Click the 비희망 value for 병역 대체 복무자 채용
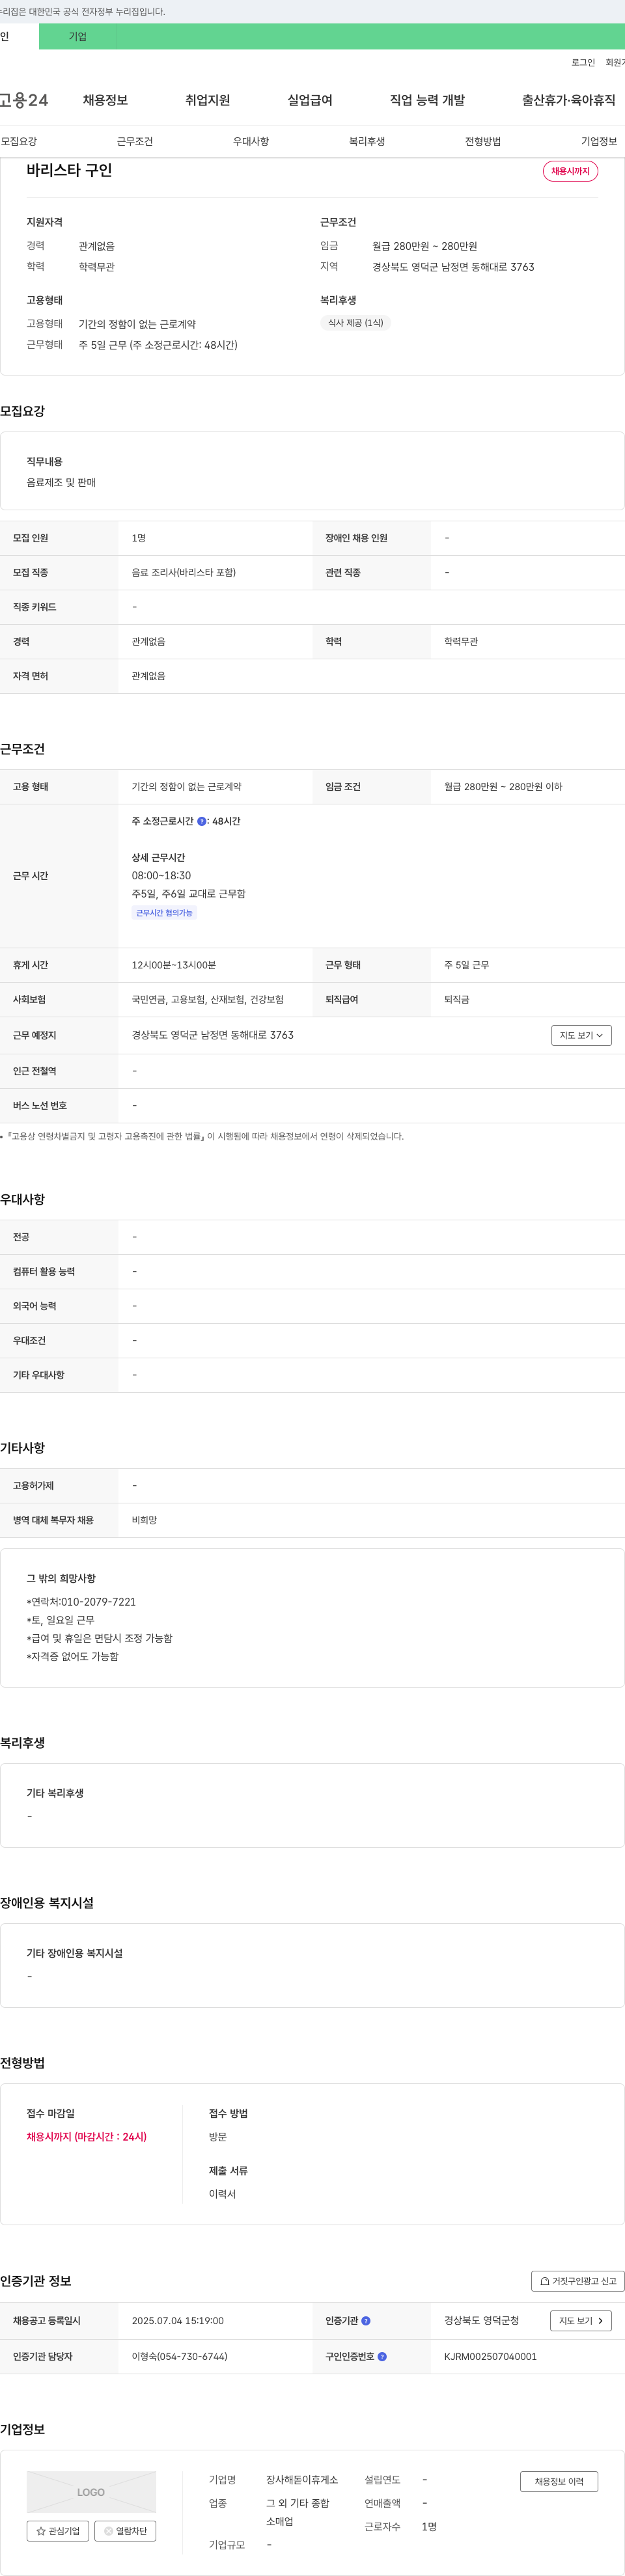Screen dimensions: 625x2576 (144, 1520)
